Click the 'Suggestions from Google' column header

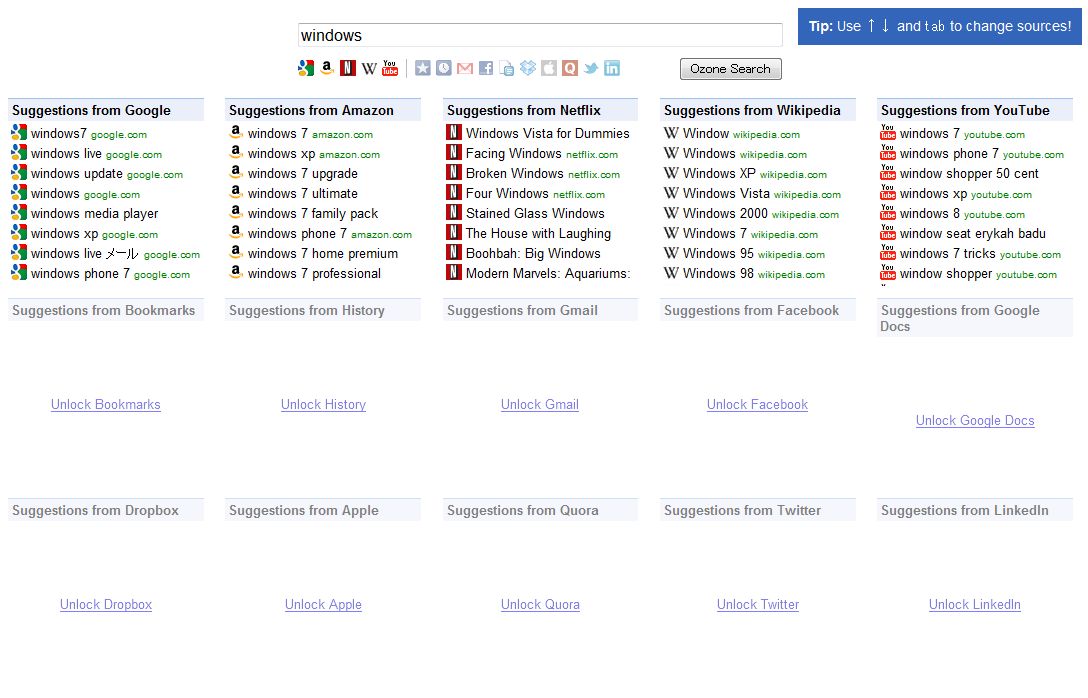106,110
